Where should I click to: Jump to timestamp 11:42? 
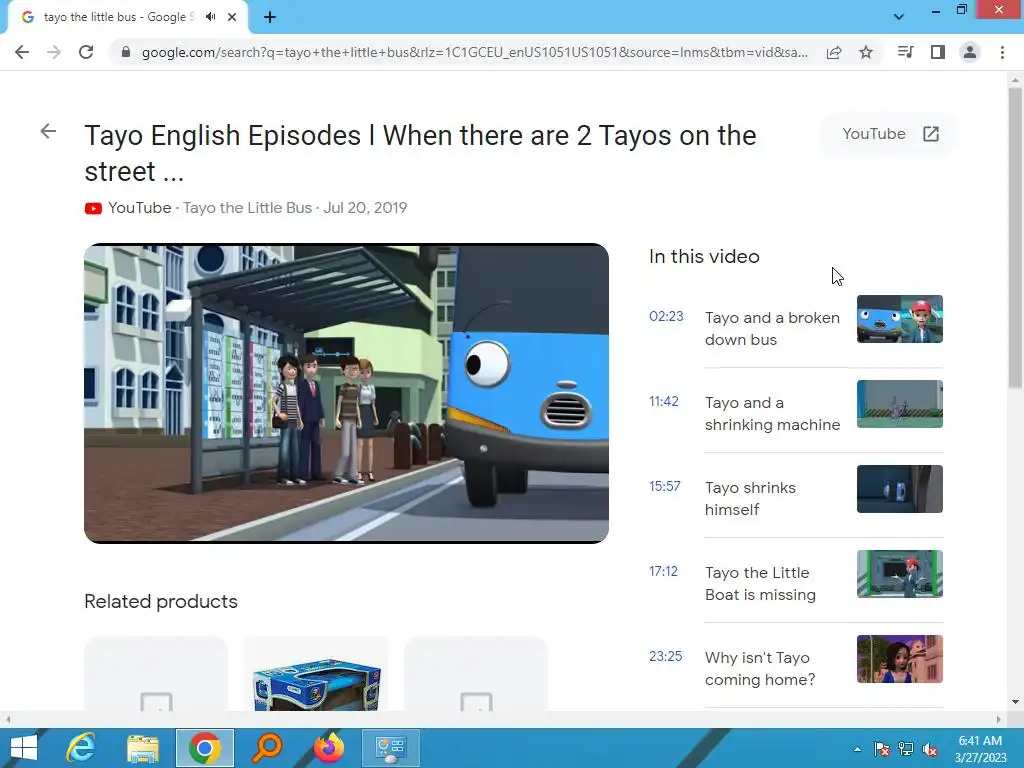click(x=664, y=401)
